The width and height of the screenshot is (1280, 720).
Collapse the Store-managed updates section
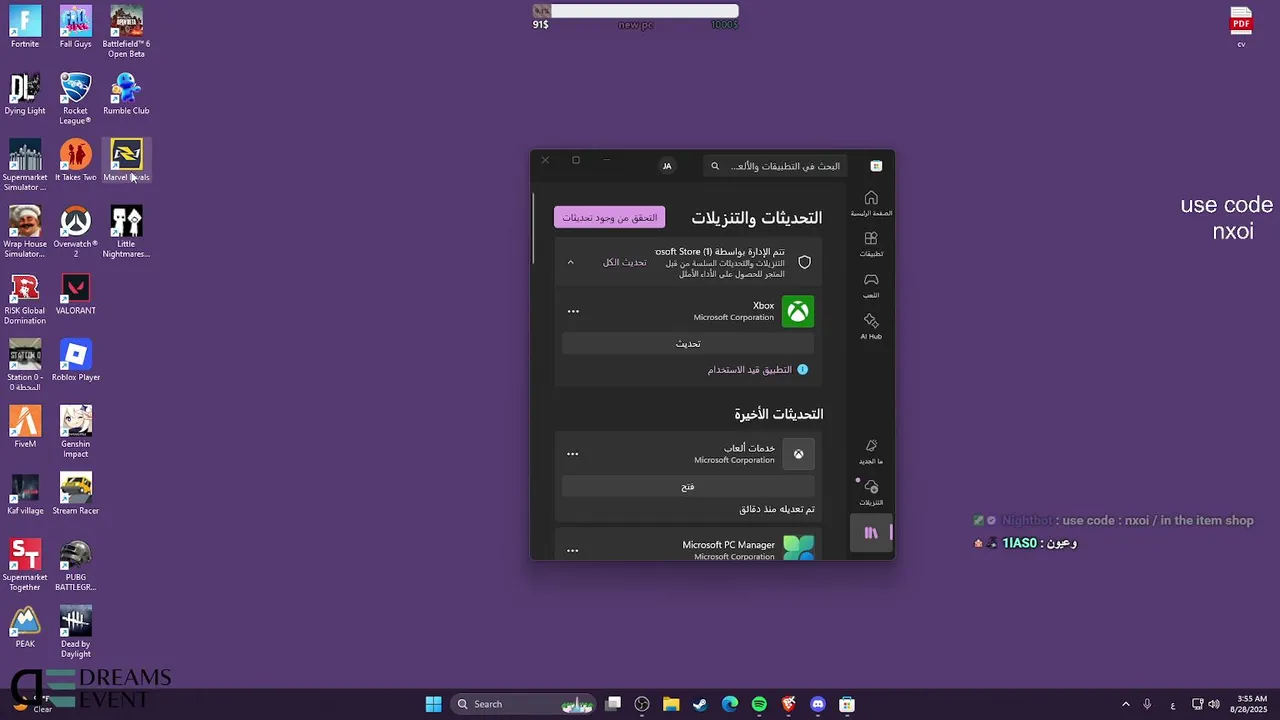pos(571,262)
